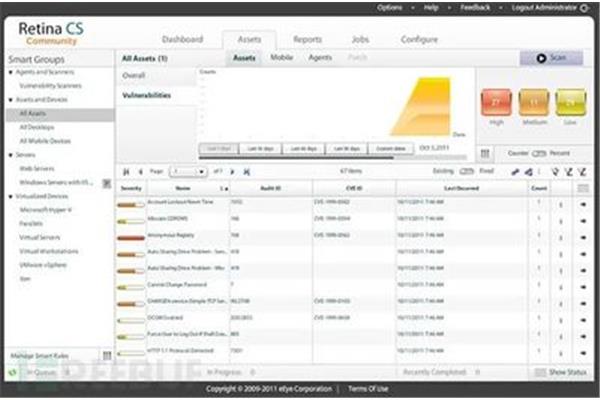
Task: Open the Reports tab
Action: 308,39
